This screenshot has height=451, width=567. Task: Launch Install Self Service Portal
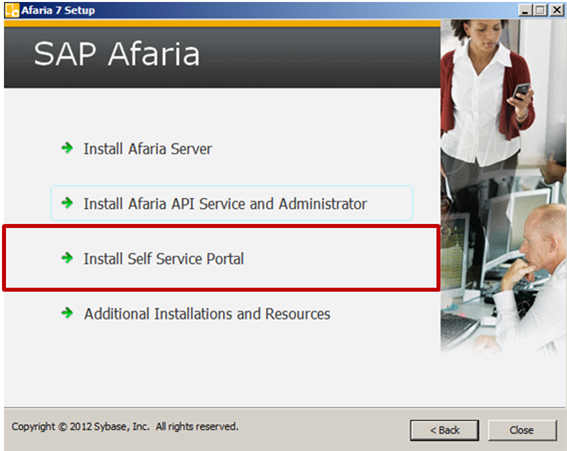pos(164,259)
